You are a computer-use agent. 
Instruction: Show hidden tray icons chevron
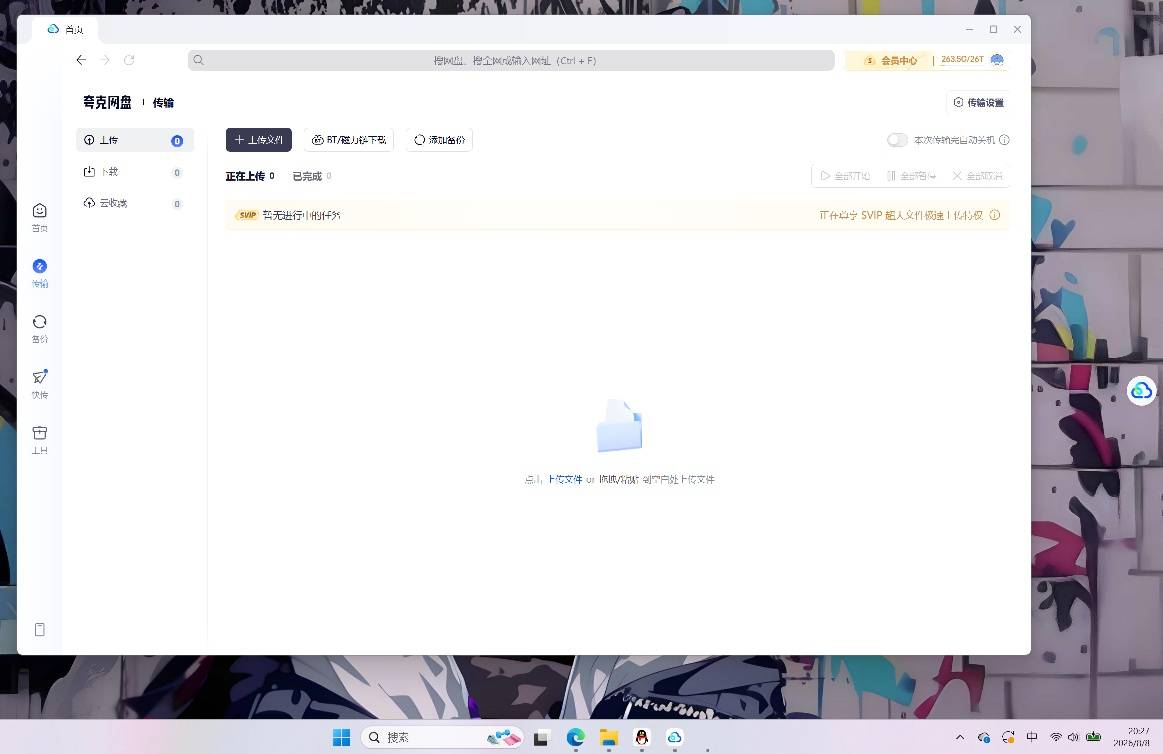(x=960, y=737)
